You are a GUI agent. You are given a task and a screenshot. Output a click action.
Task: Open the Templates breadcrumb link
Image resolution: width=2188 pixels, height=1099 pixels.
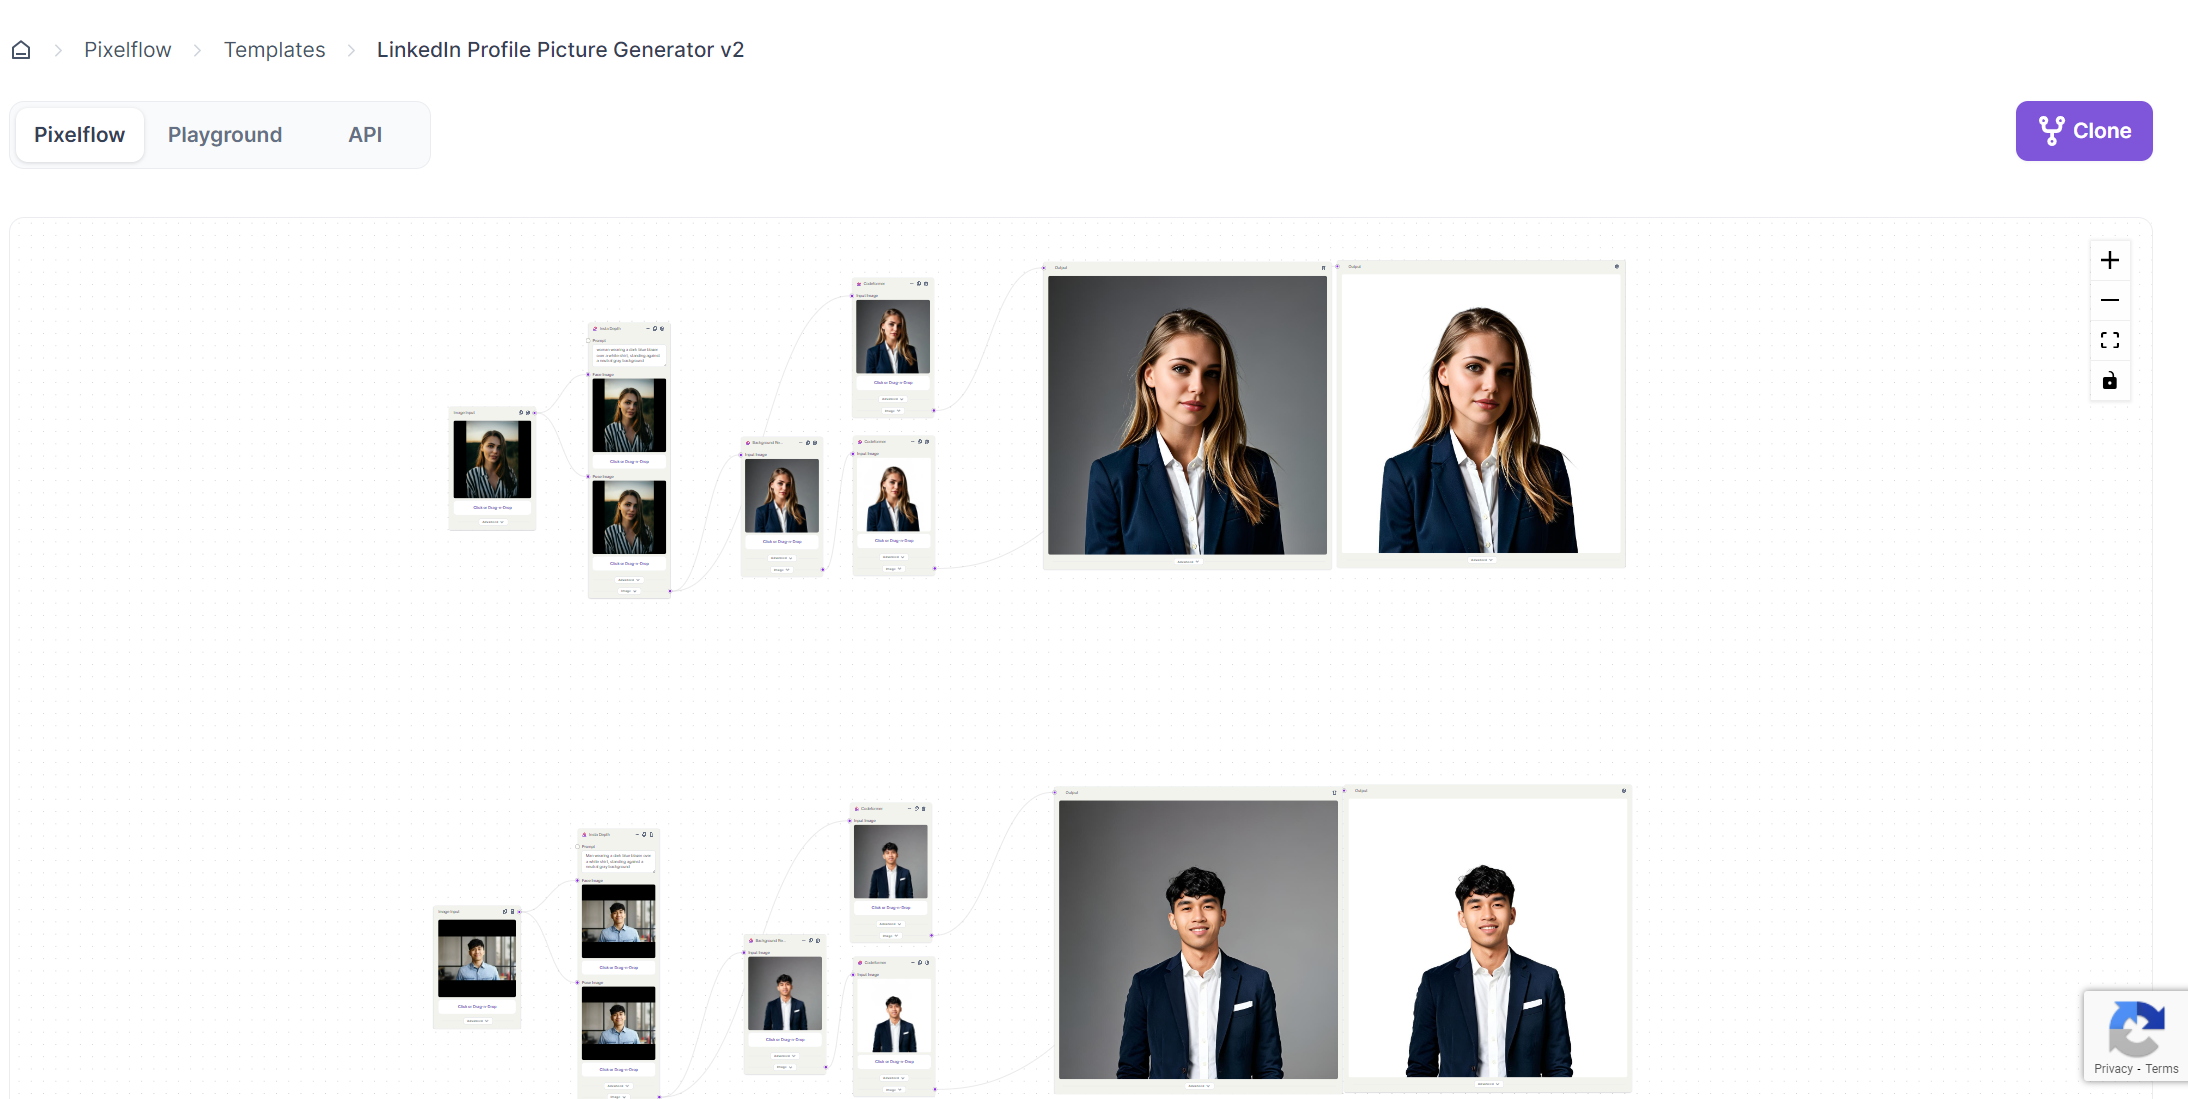tap(274, 50)
